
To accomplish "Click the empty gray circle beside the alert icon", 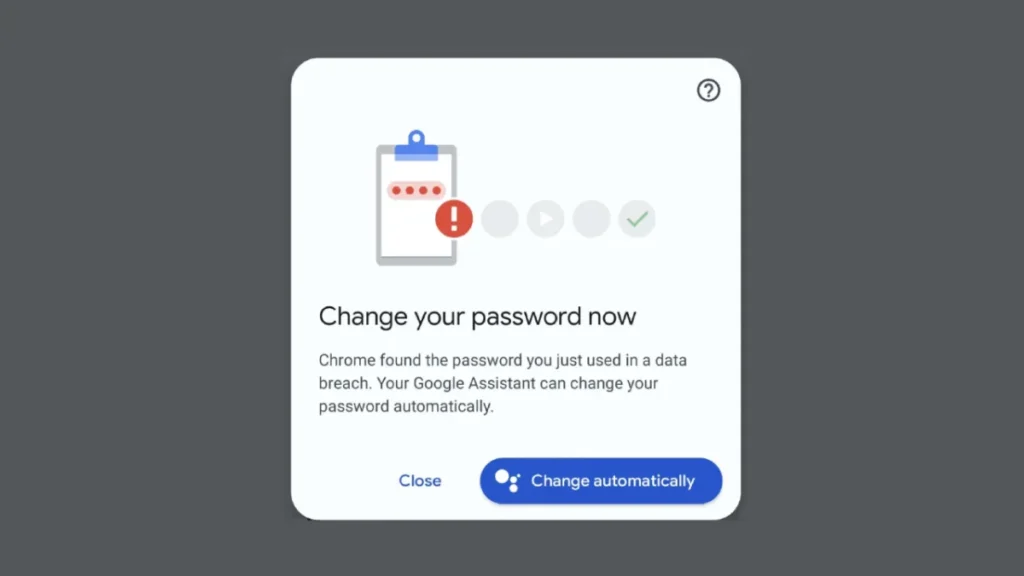I will pos(500,219).
